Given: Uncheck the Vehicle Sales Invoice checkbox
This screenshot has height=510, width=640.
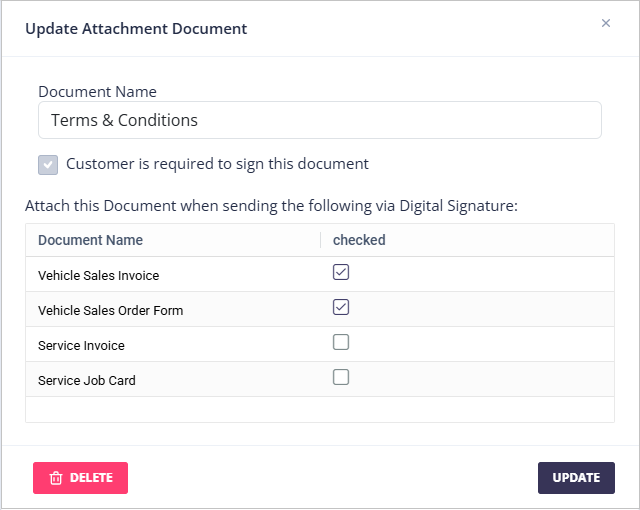Looking at the screenshot, I should click(x=341, y=272).
